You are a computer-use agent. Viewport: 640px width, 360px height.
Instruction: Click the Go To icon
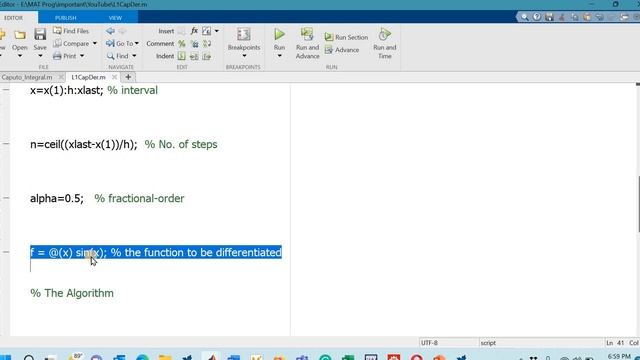coord(110,43)
